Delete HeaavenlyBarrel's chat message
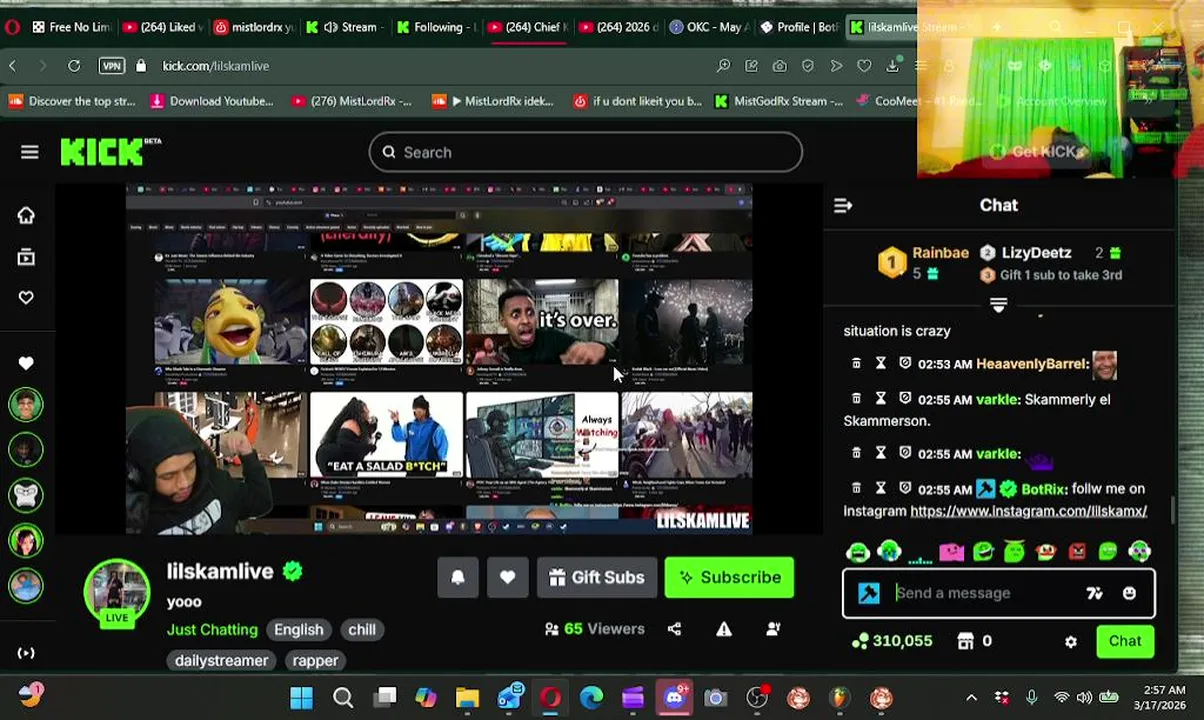1204x720 pixels. (856, 364)
